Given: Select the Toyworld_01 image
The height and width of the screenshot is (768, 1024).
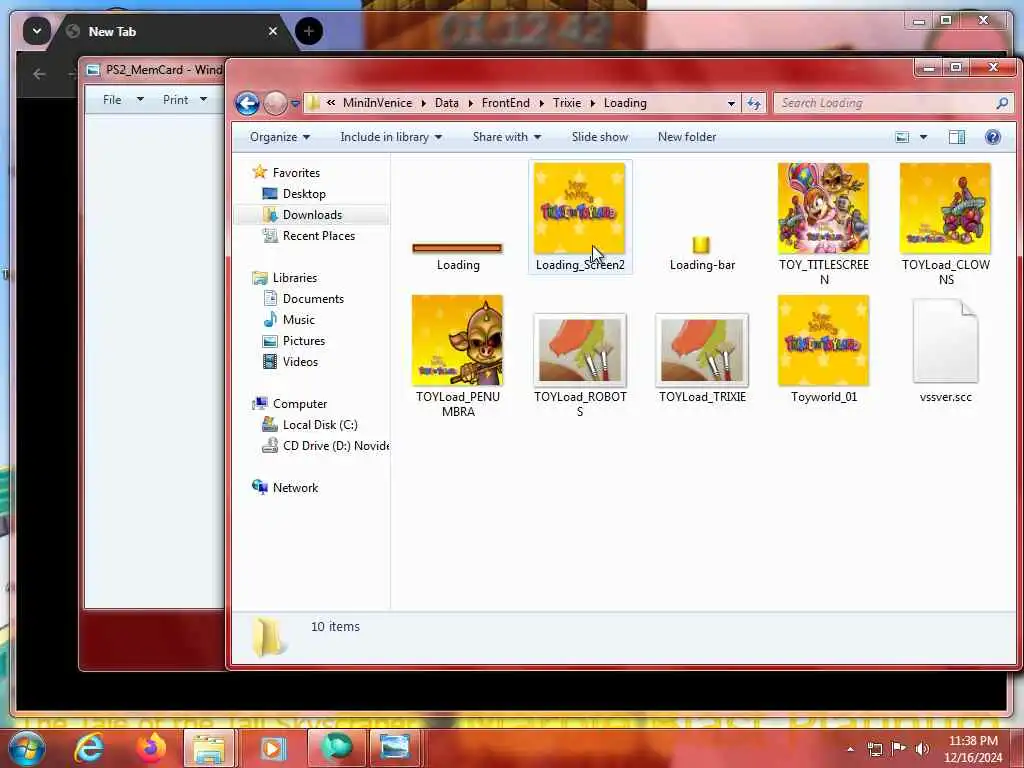Looking at the screenshot, I should tap(824, 341).
